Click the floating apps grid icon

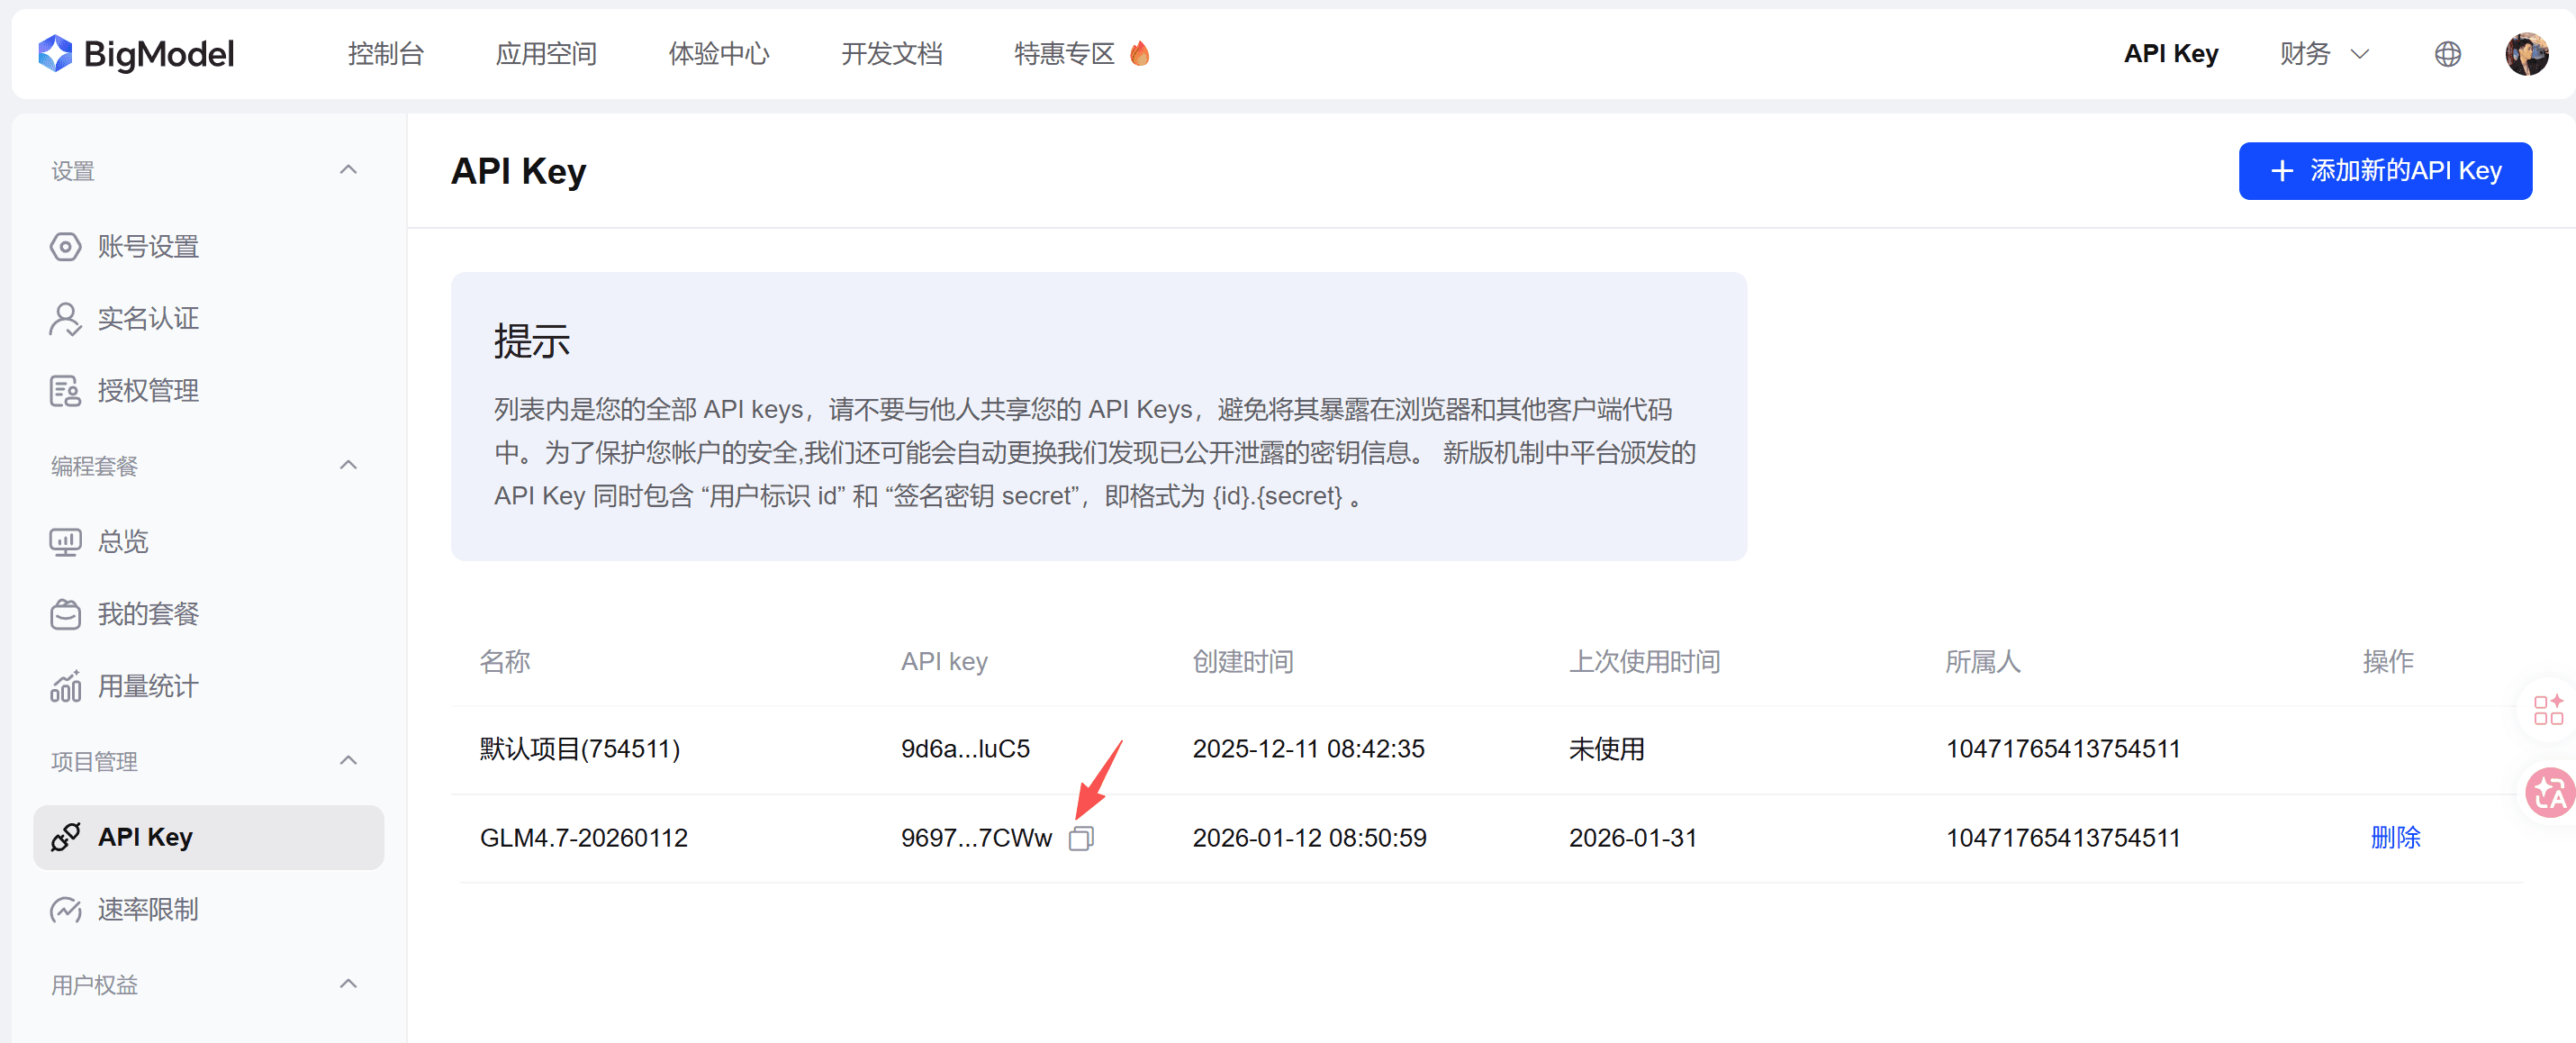tap(2548, 710)
